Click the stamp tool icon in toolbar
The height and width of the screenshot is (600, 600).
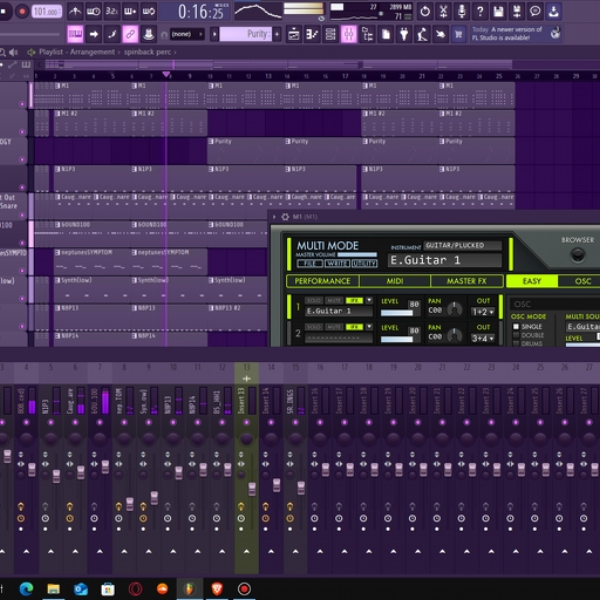coord(148,34)
